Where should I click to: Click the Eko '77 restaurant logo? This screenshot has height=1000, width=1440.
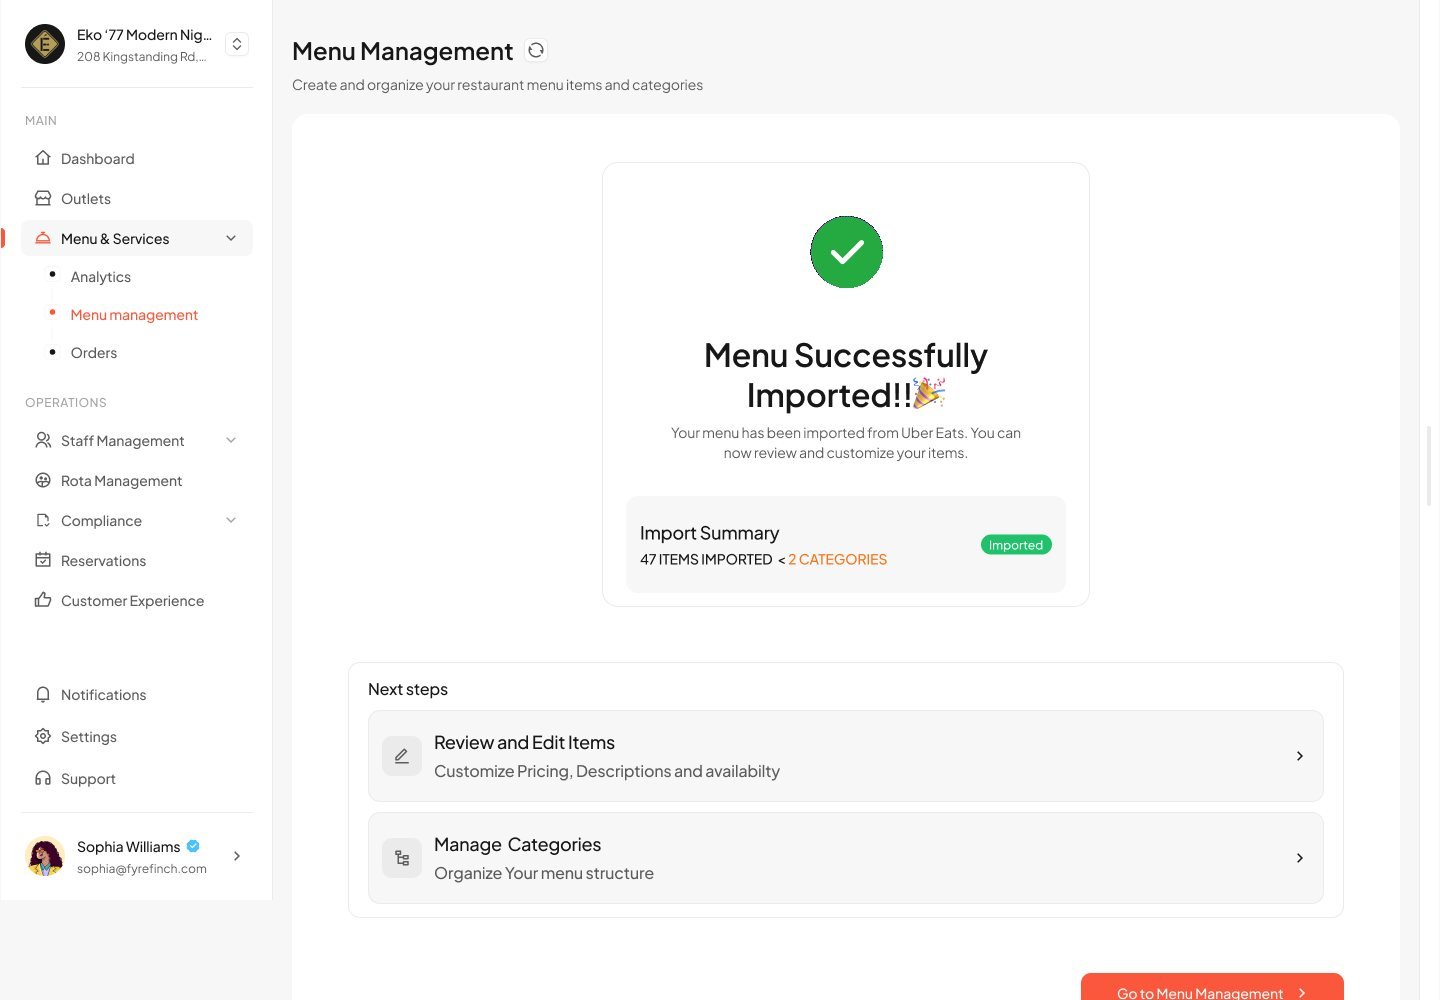click(x=45, y=44)
